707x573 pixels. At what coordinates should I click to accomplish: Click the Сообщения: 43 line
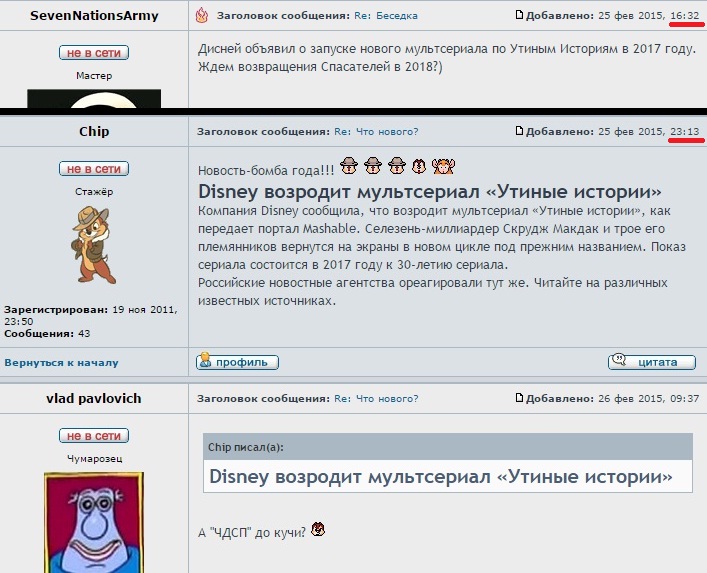tap(47, 334)
